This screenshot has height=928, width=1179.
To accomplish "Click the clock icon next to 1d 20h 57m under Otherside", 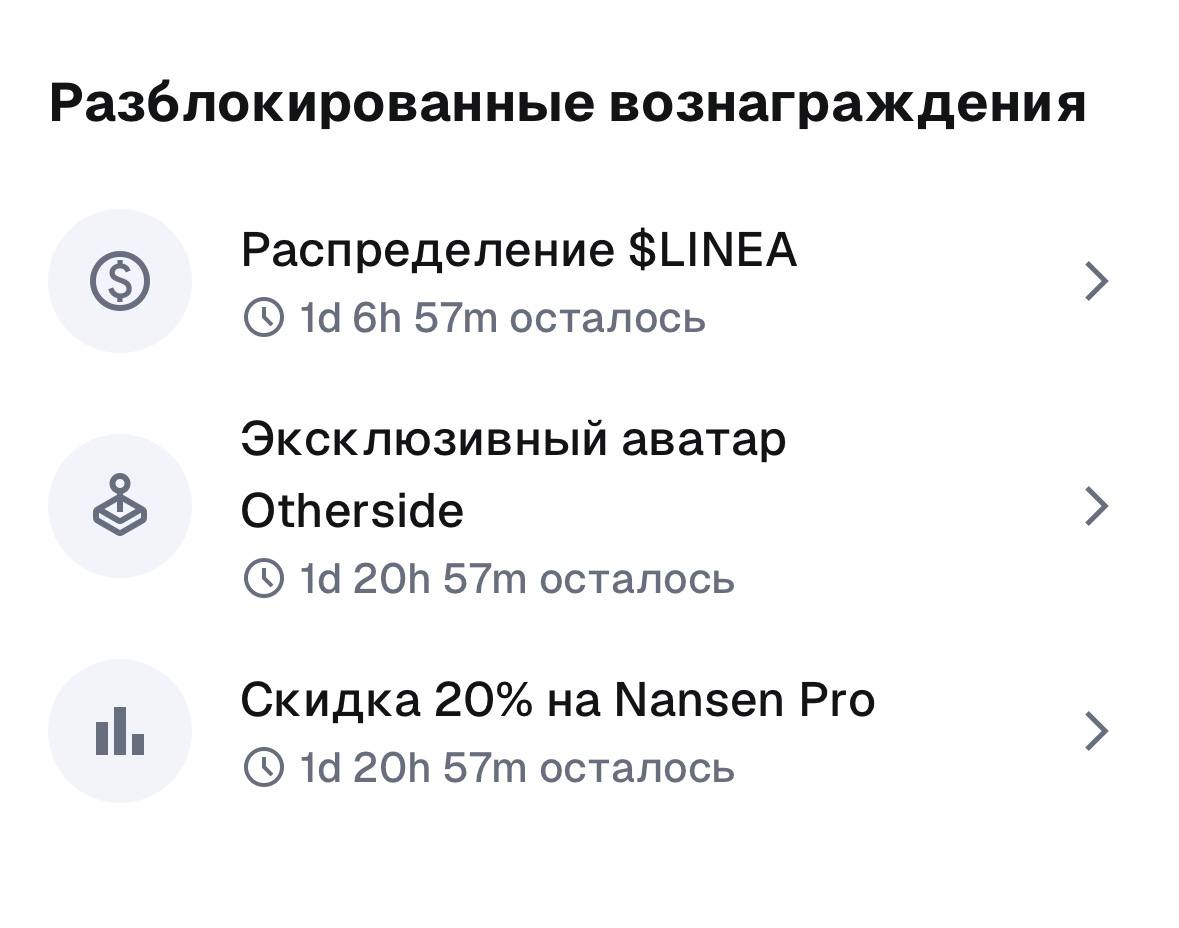I will coord(264,578).
